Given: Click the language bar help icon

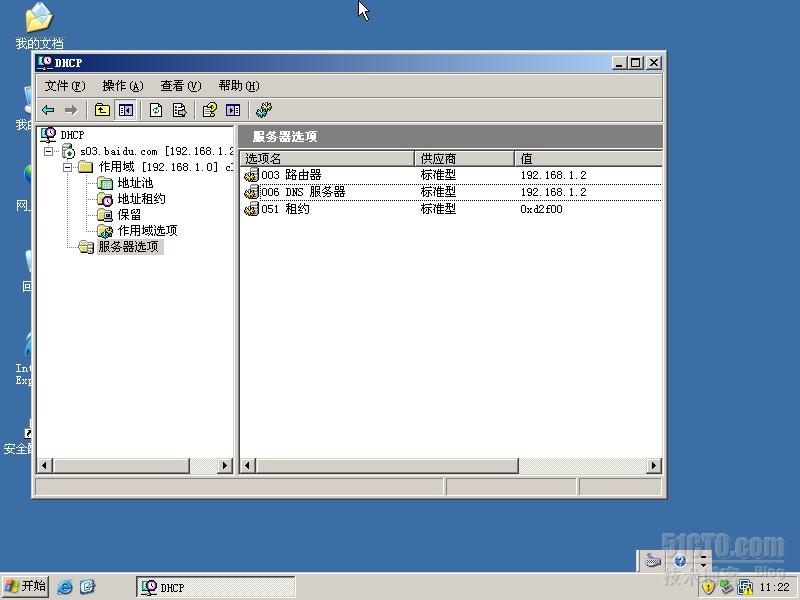Looking at the screenshot, I should coord(680,561).
